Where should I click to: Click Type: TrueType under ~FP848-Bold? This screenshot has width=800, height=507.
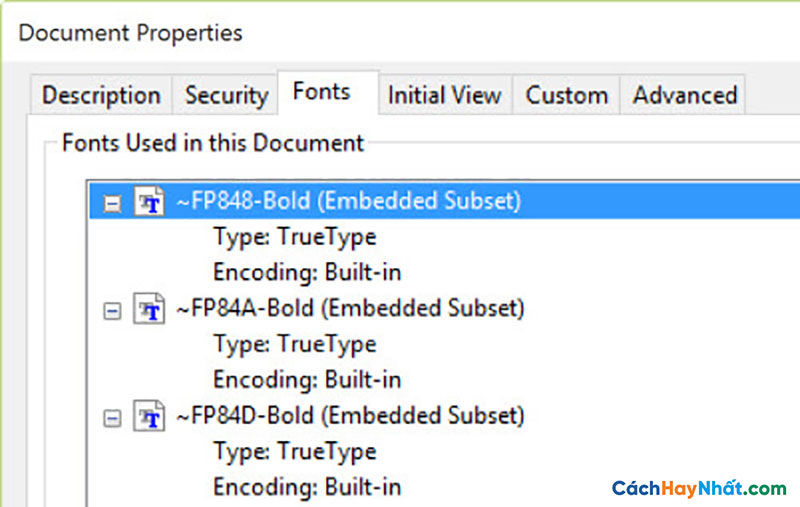point(295,237)
